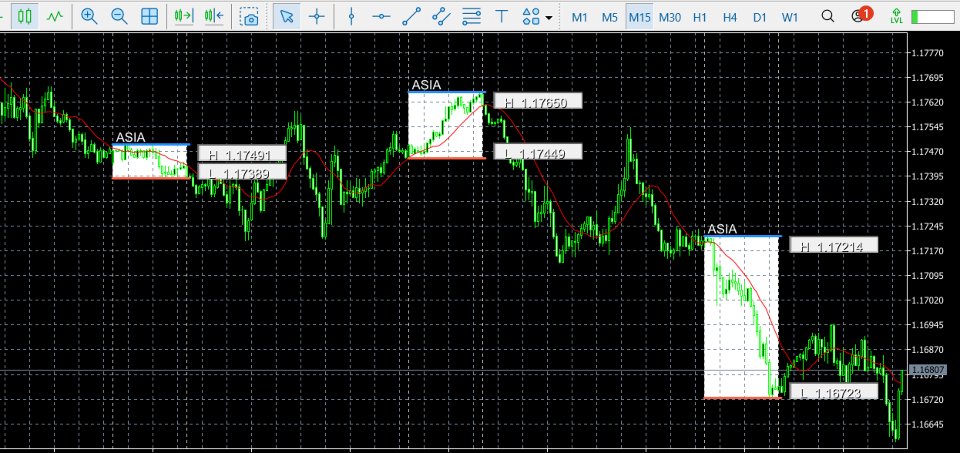Tile chart windows with grid icon
Screen dimensions: 960x453
click(x=149, y=17)
